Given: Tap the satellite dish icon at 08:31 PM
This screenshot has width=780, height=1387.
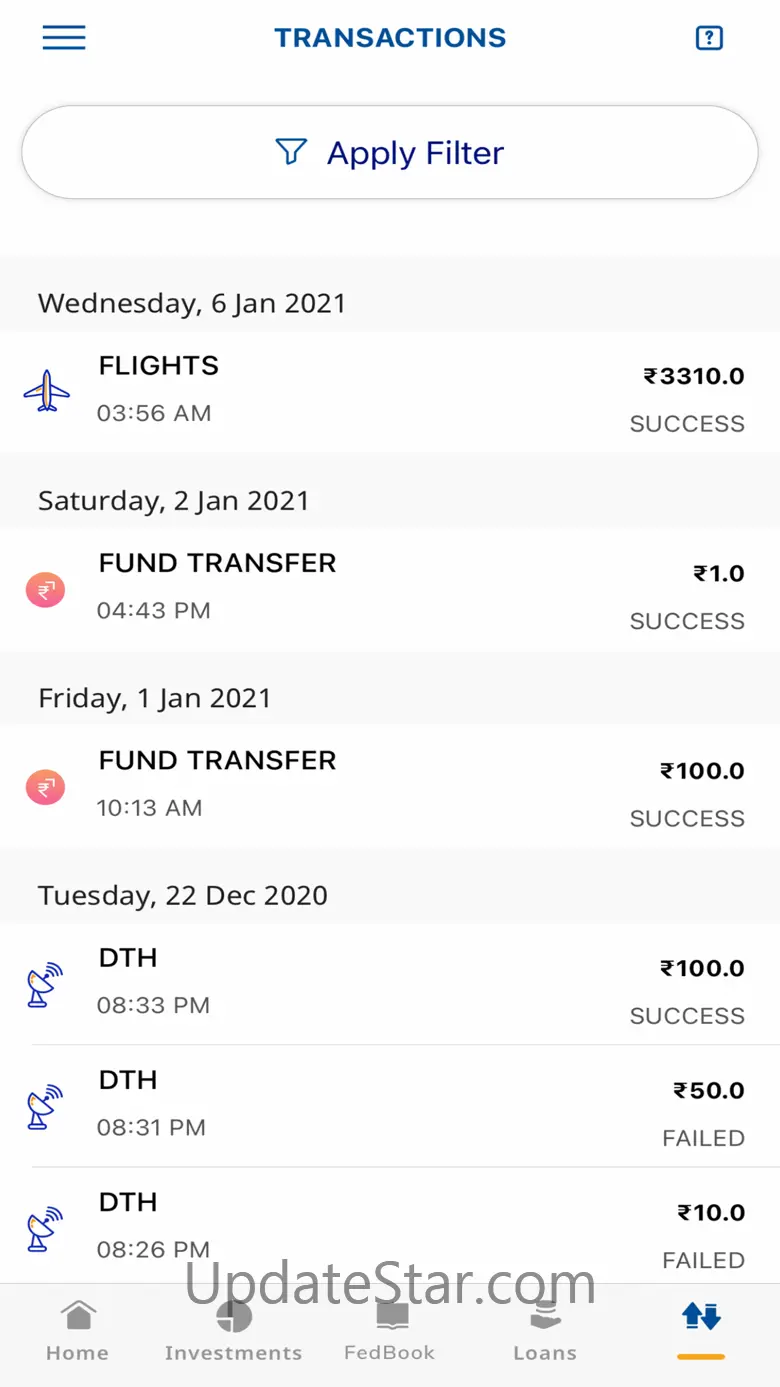Looking at the screenshot, I should tap(45, 1106).
